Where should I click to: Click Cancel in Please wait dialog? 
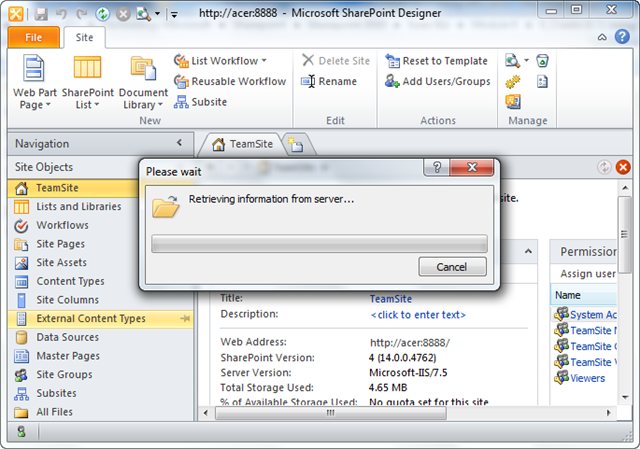[x=452, y=267]
